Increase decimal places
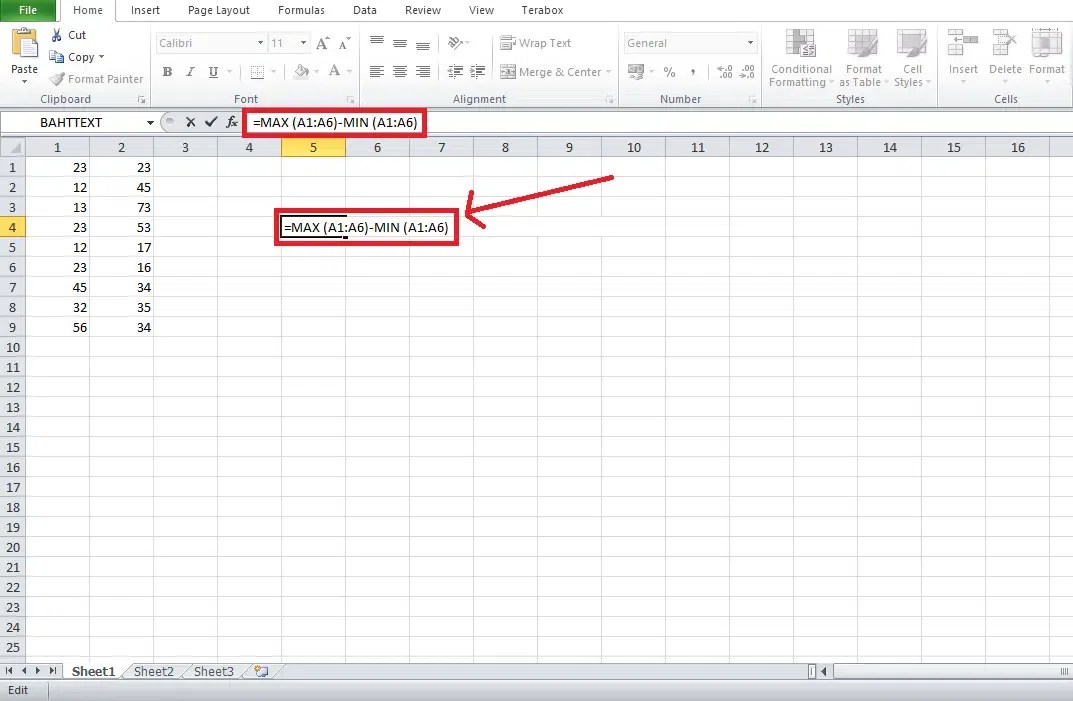The height and width of the screenshot is (701, 1073). [x=725, y=72]
